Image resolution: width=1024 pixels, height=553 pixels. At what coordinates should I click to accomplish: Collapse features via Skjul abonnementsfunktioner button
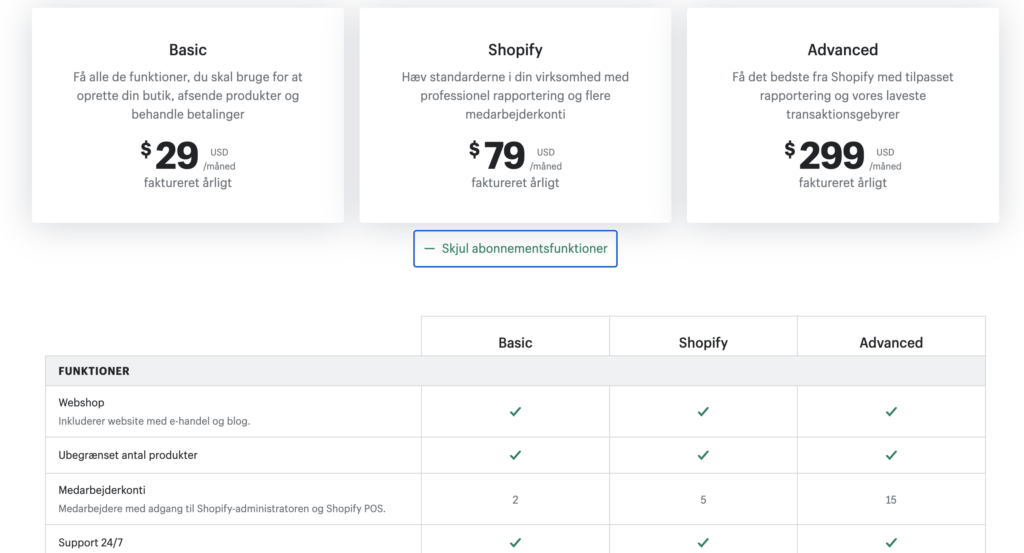pos(515,248)
